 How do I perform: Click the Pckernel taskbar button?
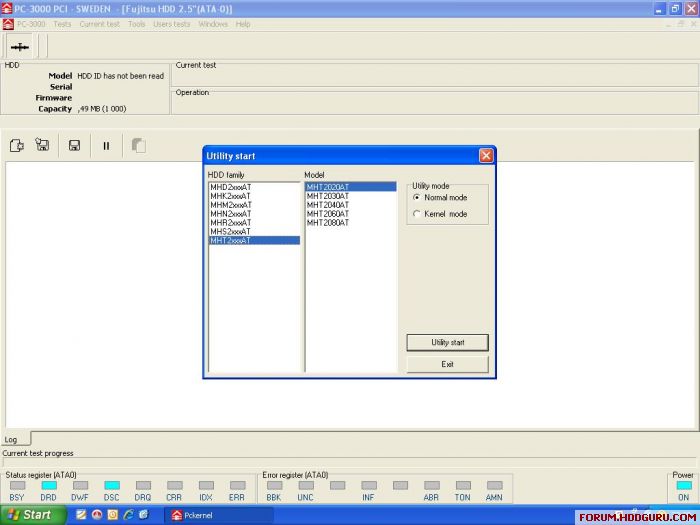[x=219, y=515]
